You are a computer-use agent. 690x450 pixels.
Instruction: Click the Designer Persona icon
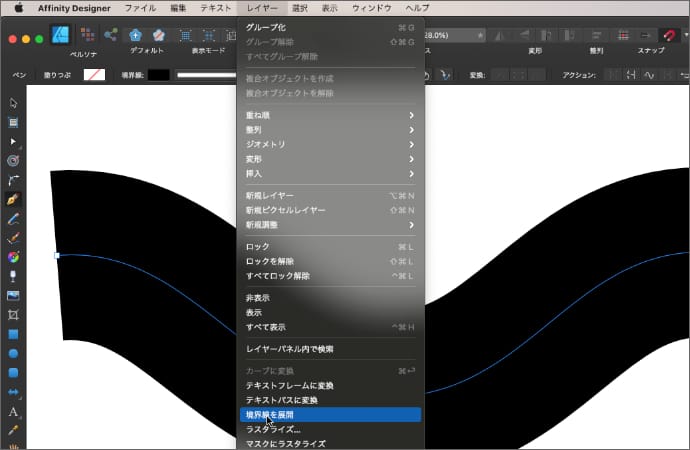(61, 36)
